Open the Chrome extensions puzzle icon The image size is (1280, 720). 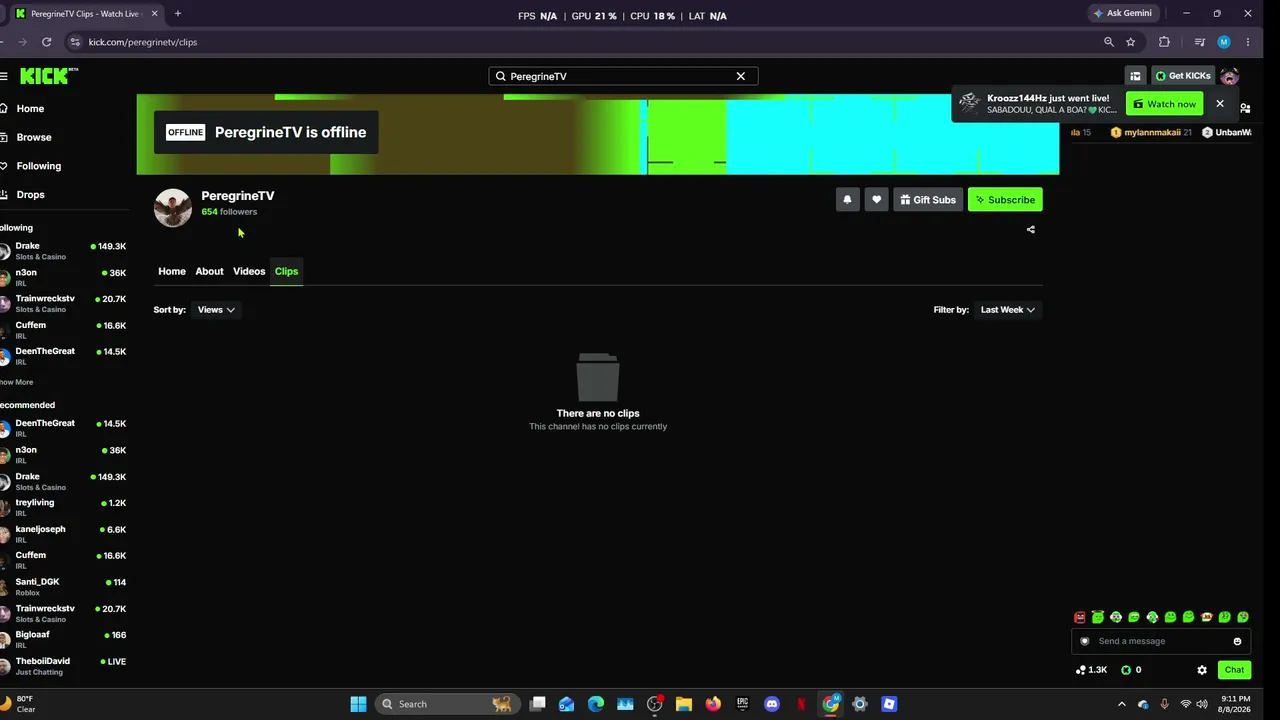[1164, 42]
